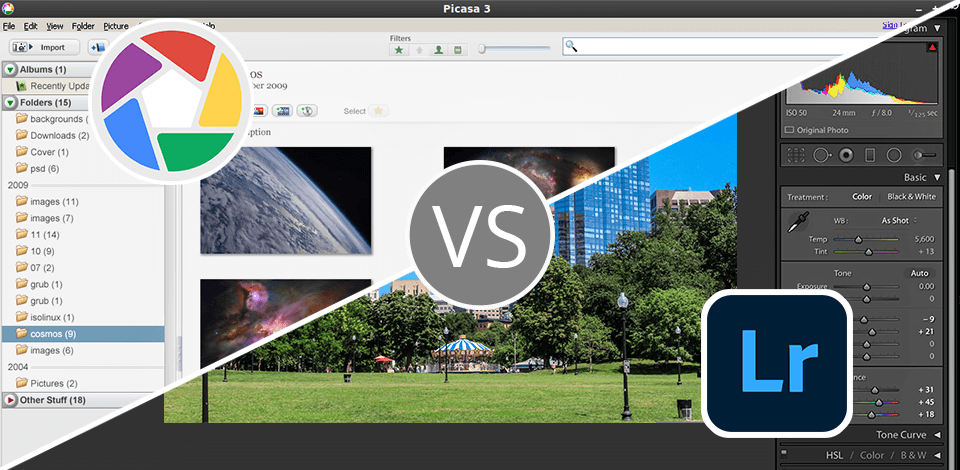Expand the Other Stuff (18) section
The height and width of the screenshot is (470, 960).
pyautogui.click(x=10, y=400)
